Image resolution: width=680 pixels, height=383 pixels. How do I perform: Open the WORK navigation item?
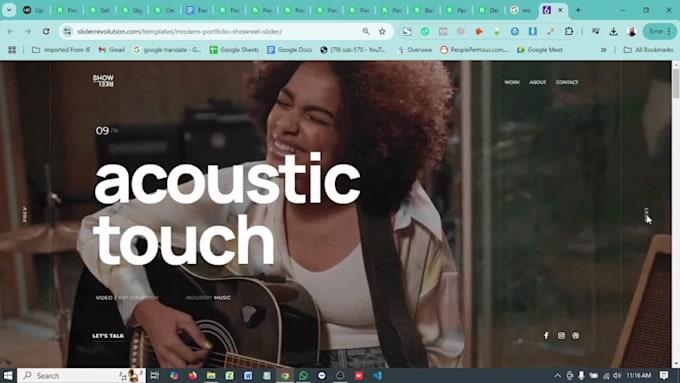point(512,82)
